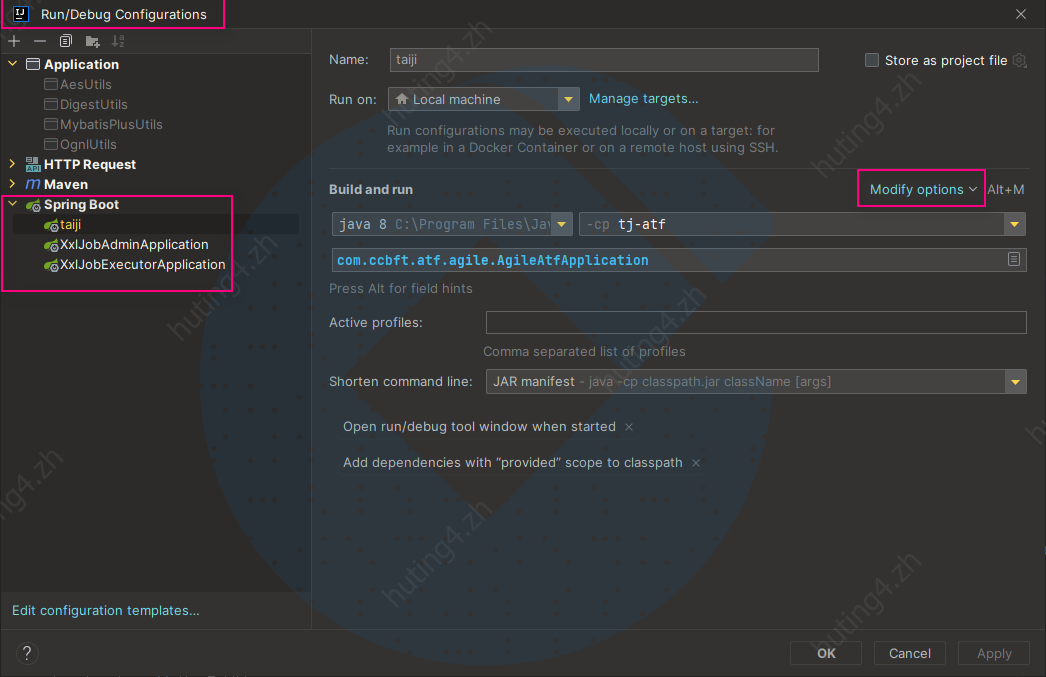The height and width of the screenshot is (677, 1046).
Task: Select the MybatisPlusUtils configuration
Action: (x=111, y=124)
